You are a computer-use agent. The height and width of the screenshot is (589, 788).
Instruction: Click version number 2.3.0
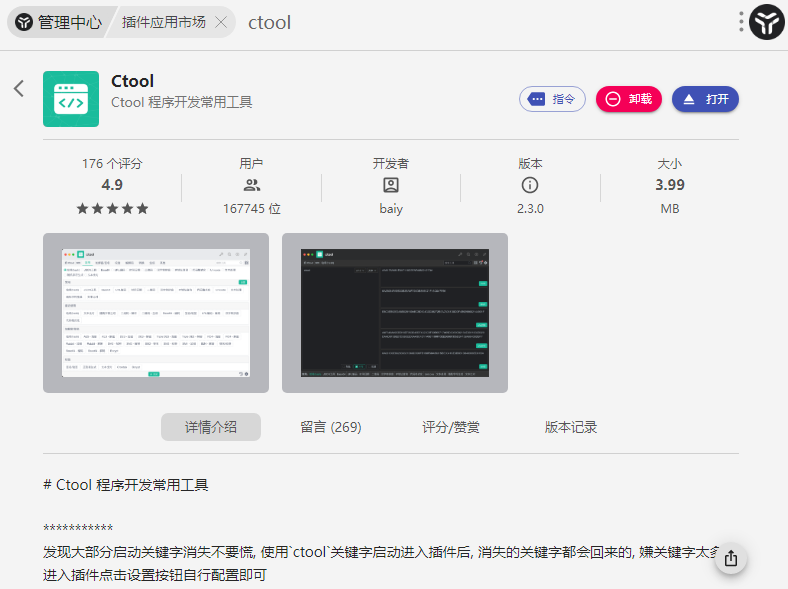tap(530, 209)
